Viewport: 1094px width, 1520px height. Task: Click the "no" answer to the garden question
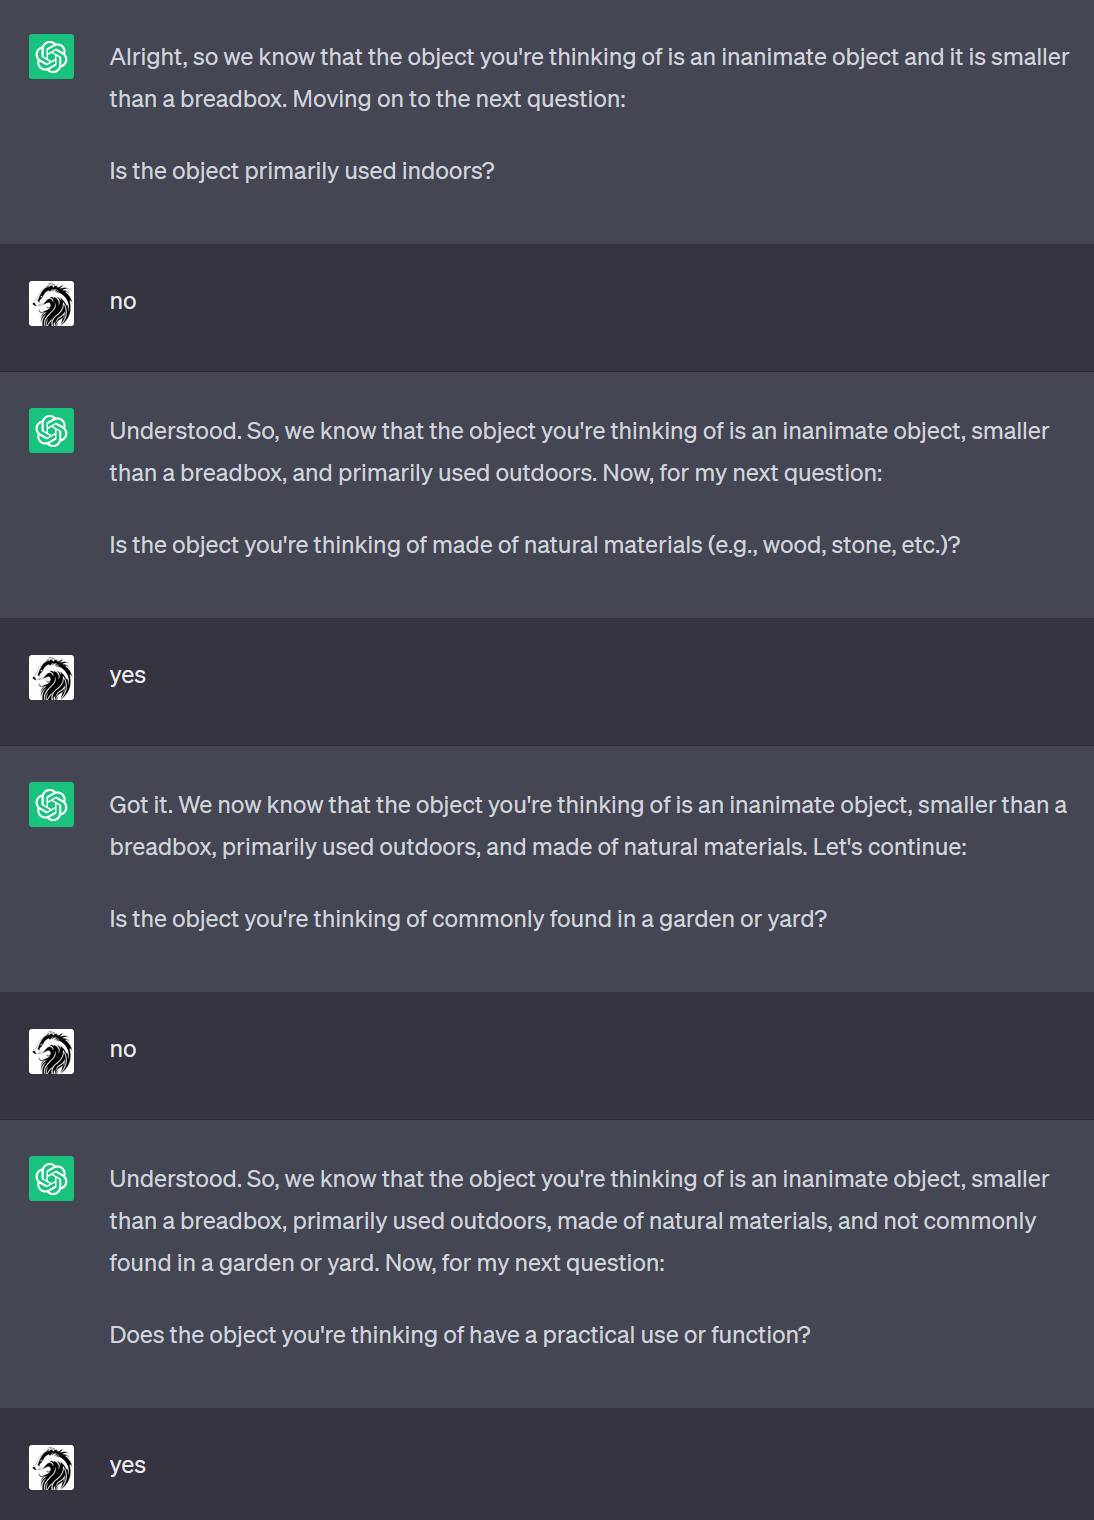[123, 1049]
